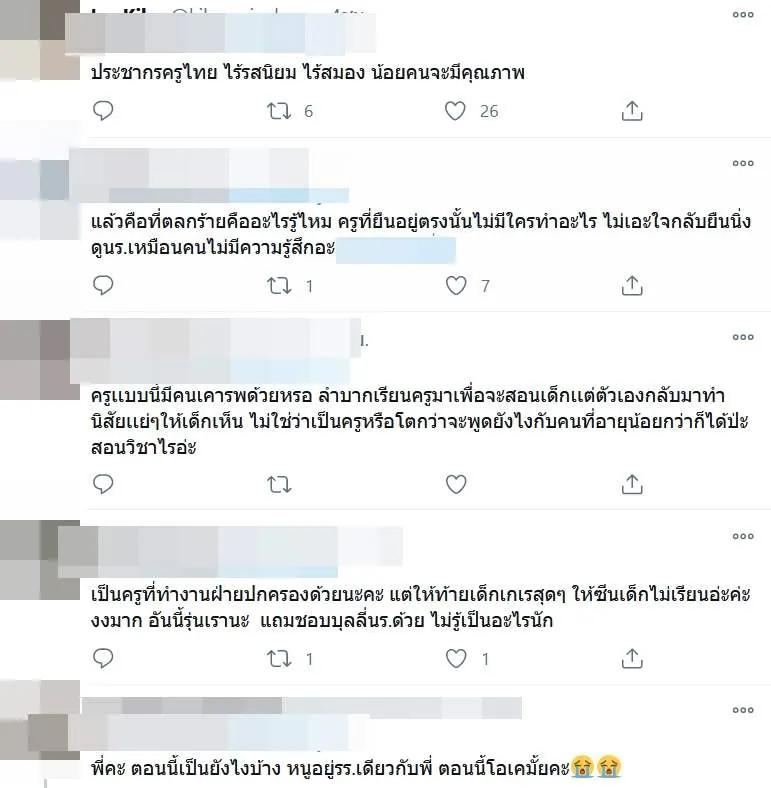Image resolution: width=771 pixels, height=788 pixels.
Task: Click the highlighted mention after ไม่มีความรู้สึกอะ
Action: click(x=396, y=250)
